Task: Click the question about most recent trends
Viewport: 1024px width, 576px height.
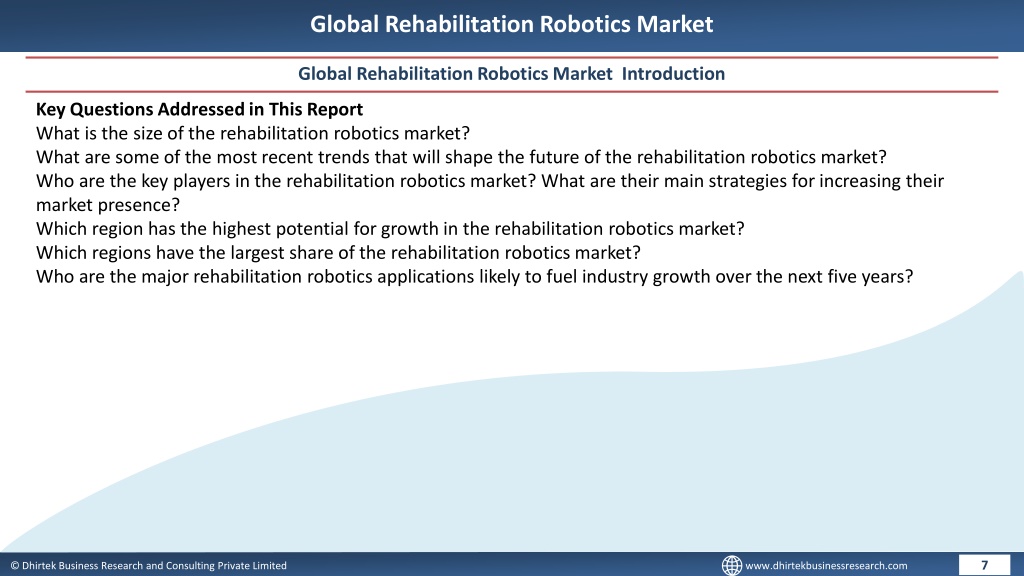Action: 461,157
